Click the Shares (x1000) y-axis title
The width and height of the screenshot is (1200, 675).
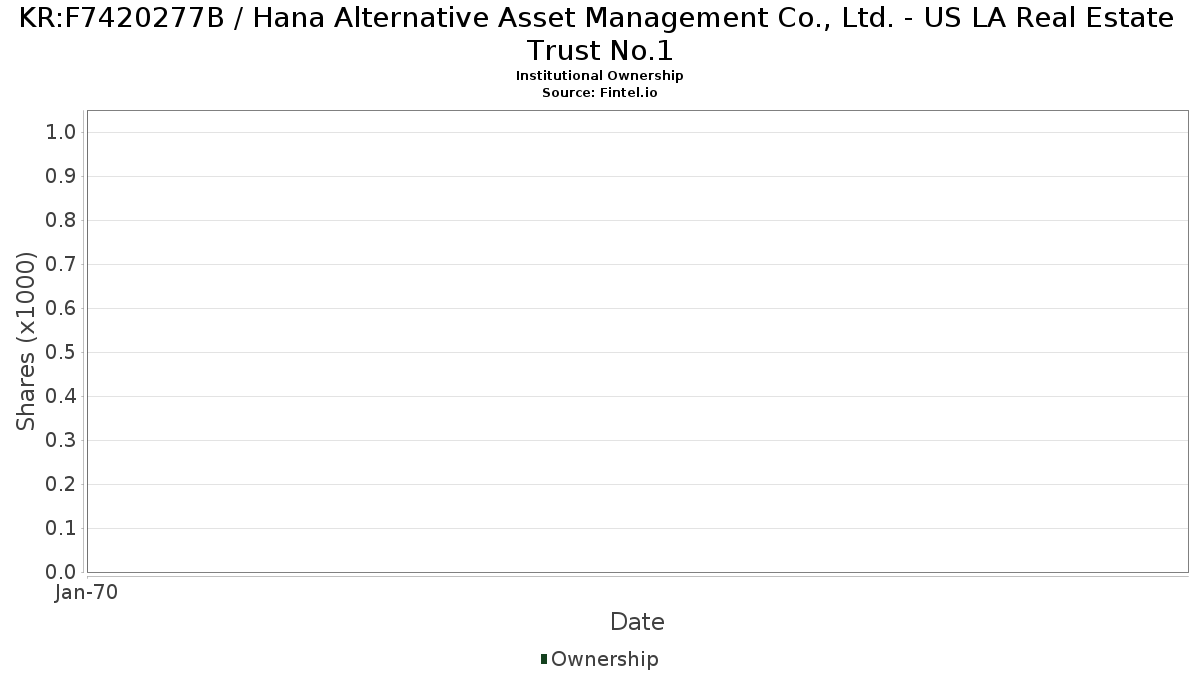26,342
